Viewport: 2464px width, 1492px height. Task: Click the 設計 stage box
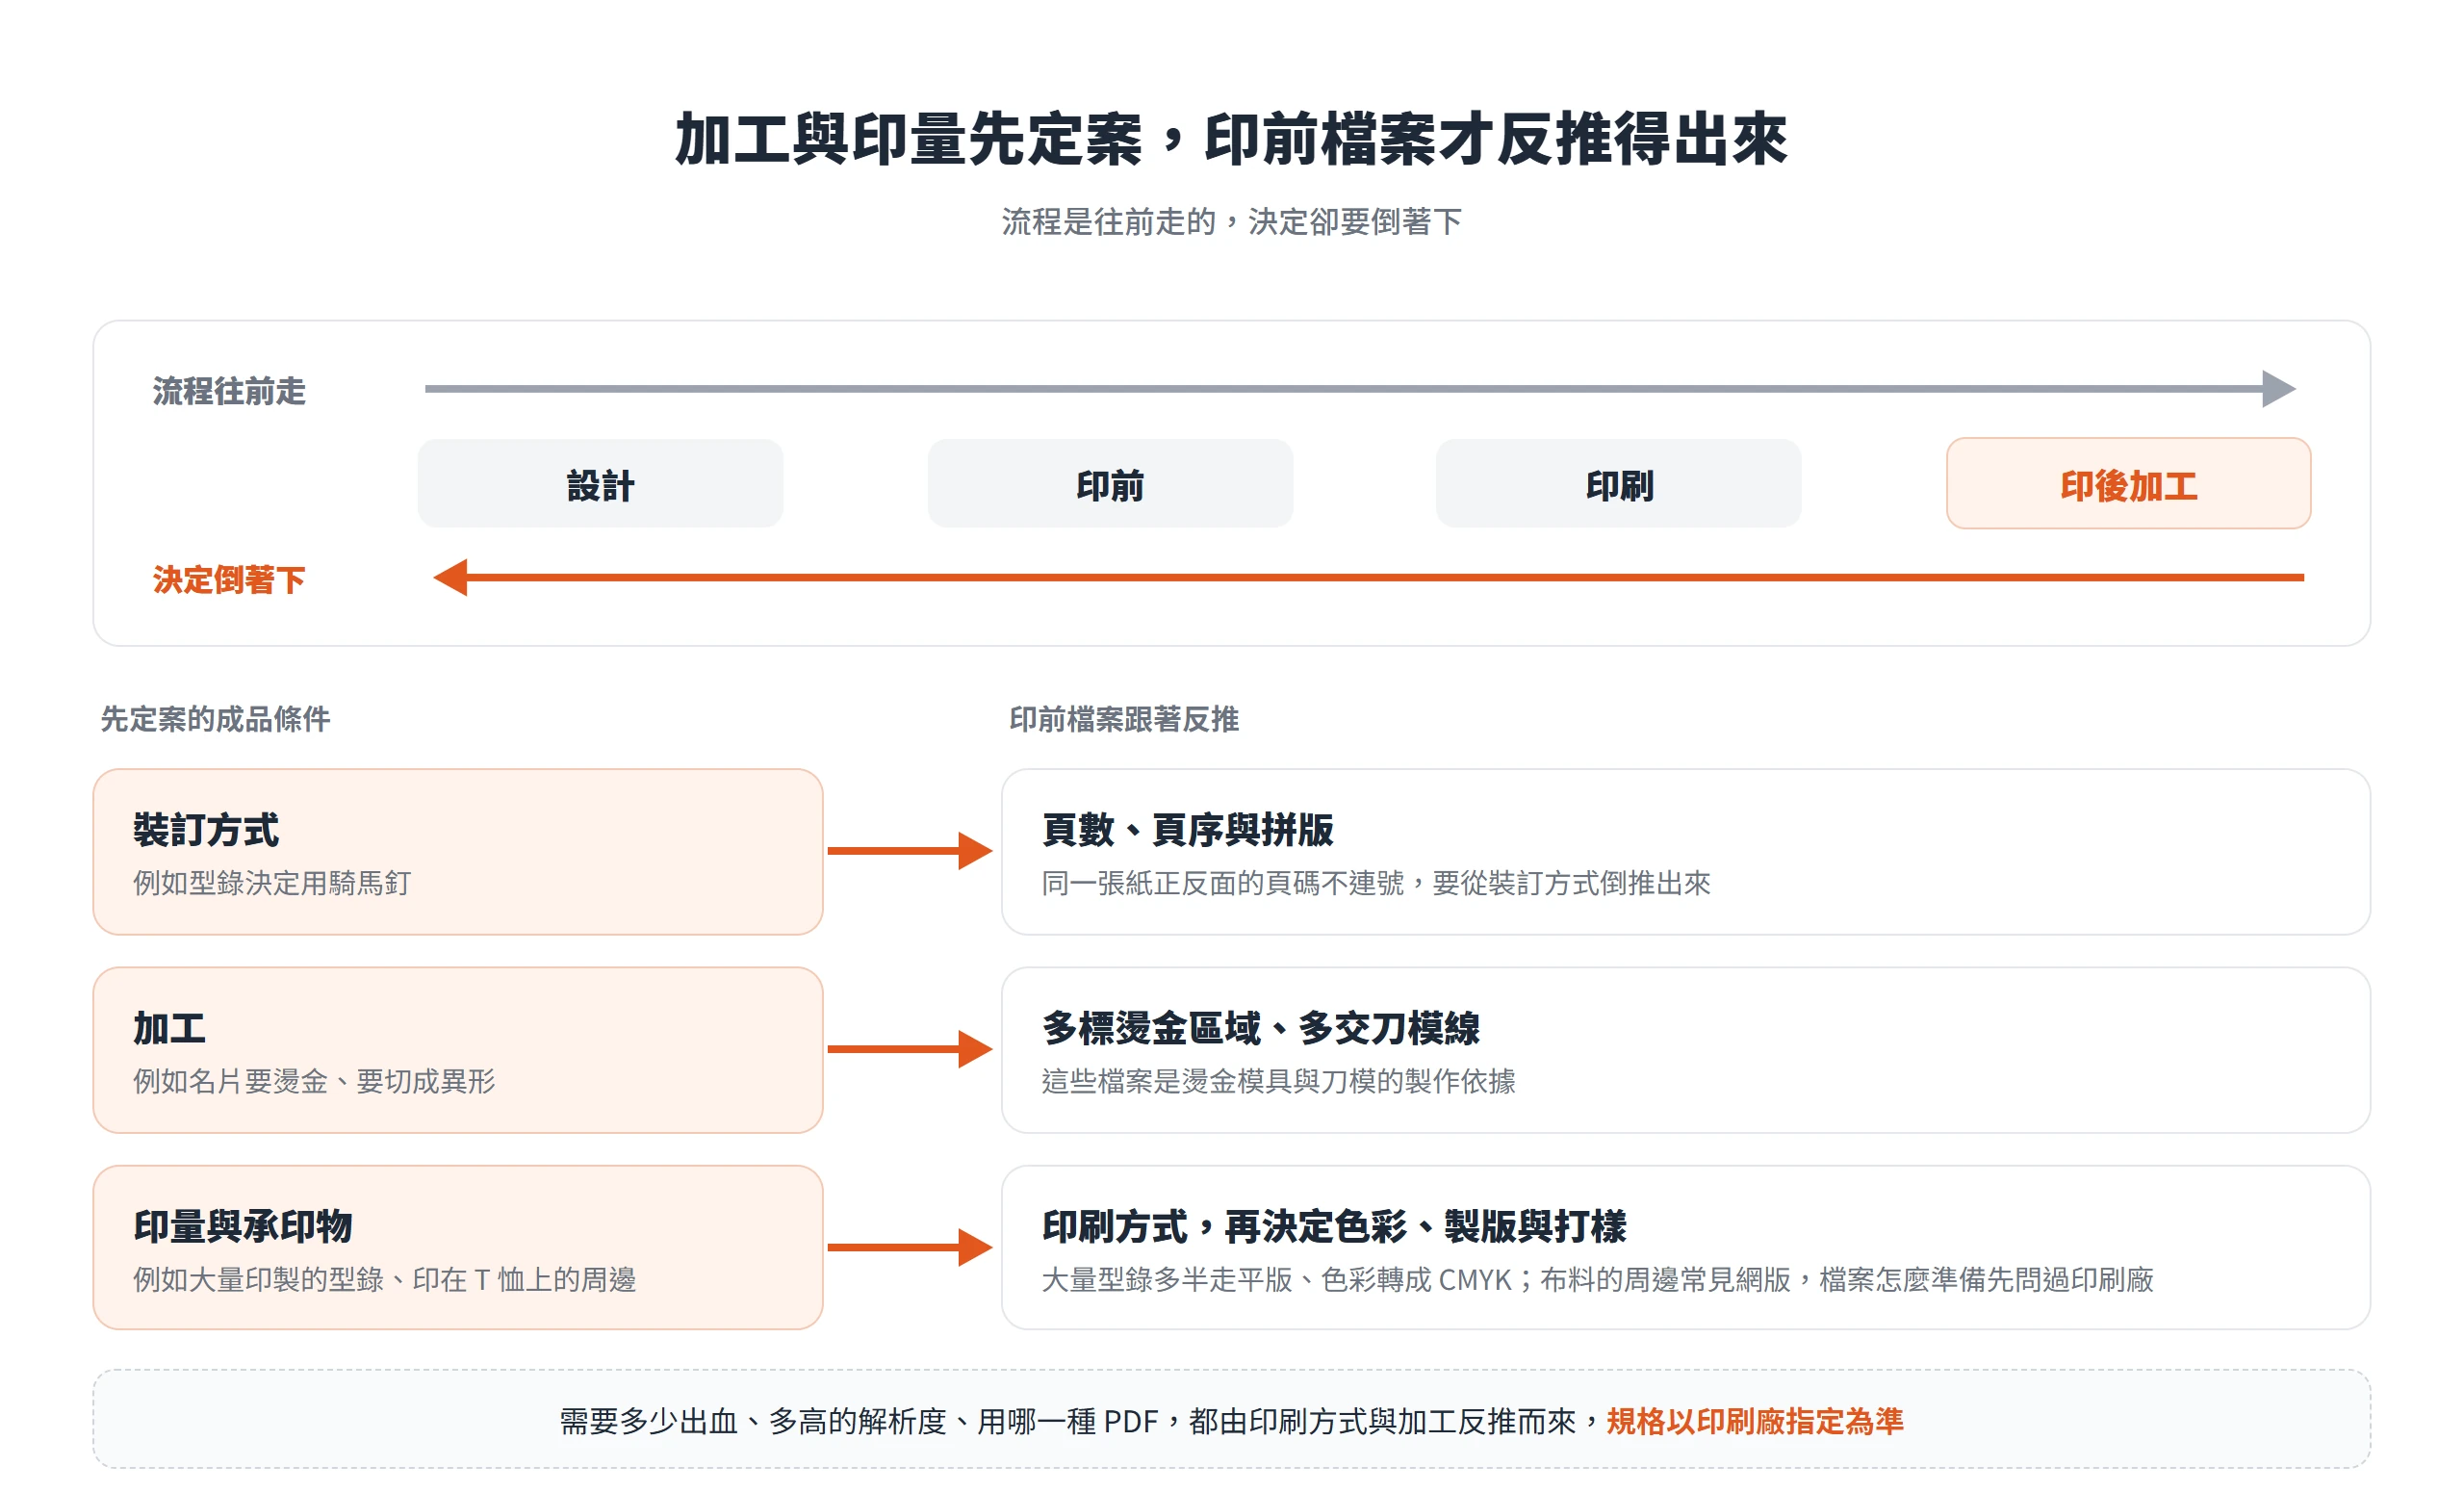tap(600, 484)
